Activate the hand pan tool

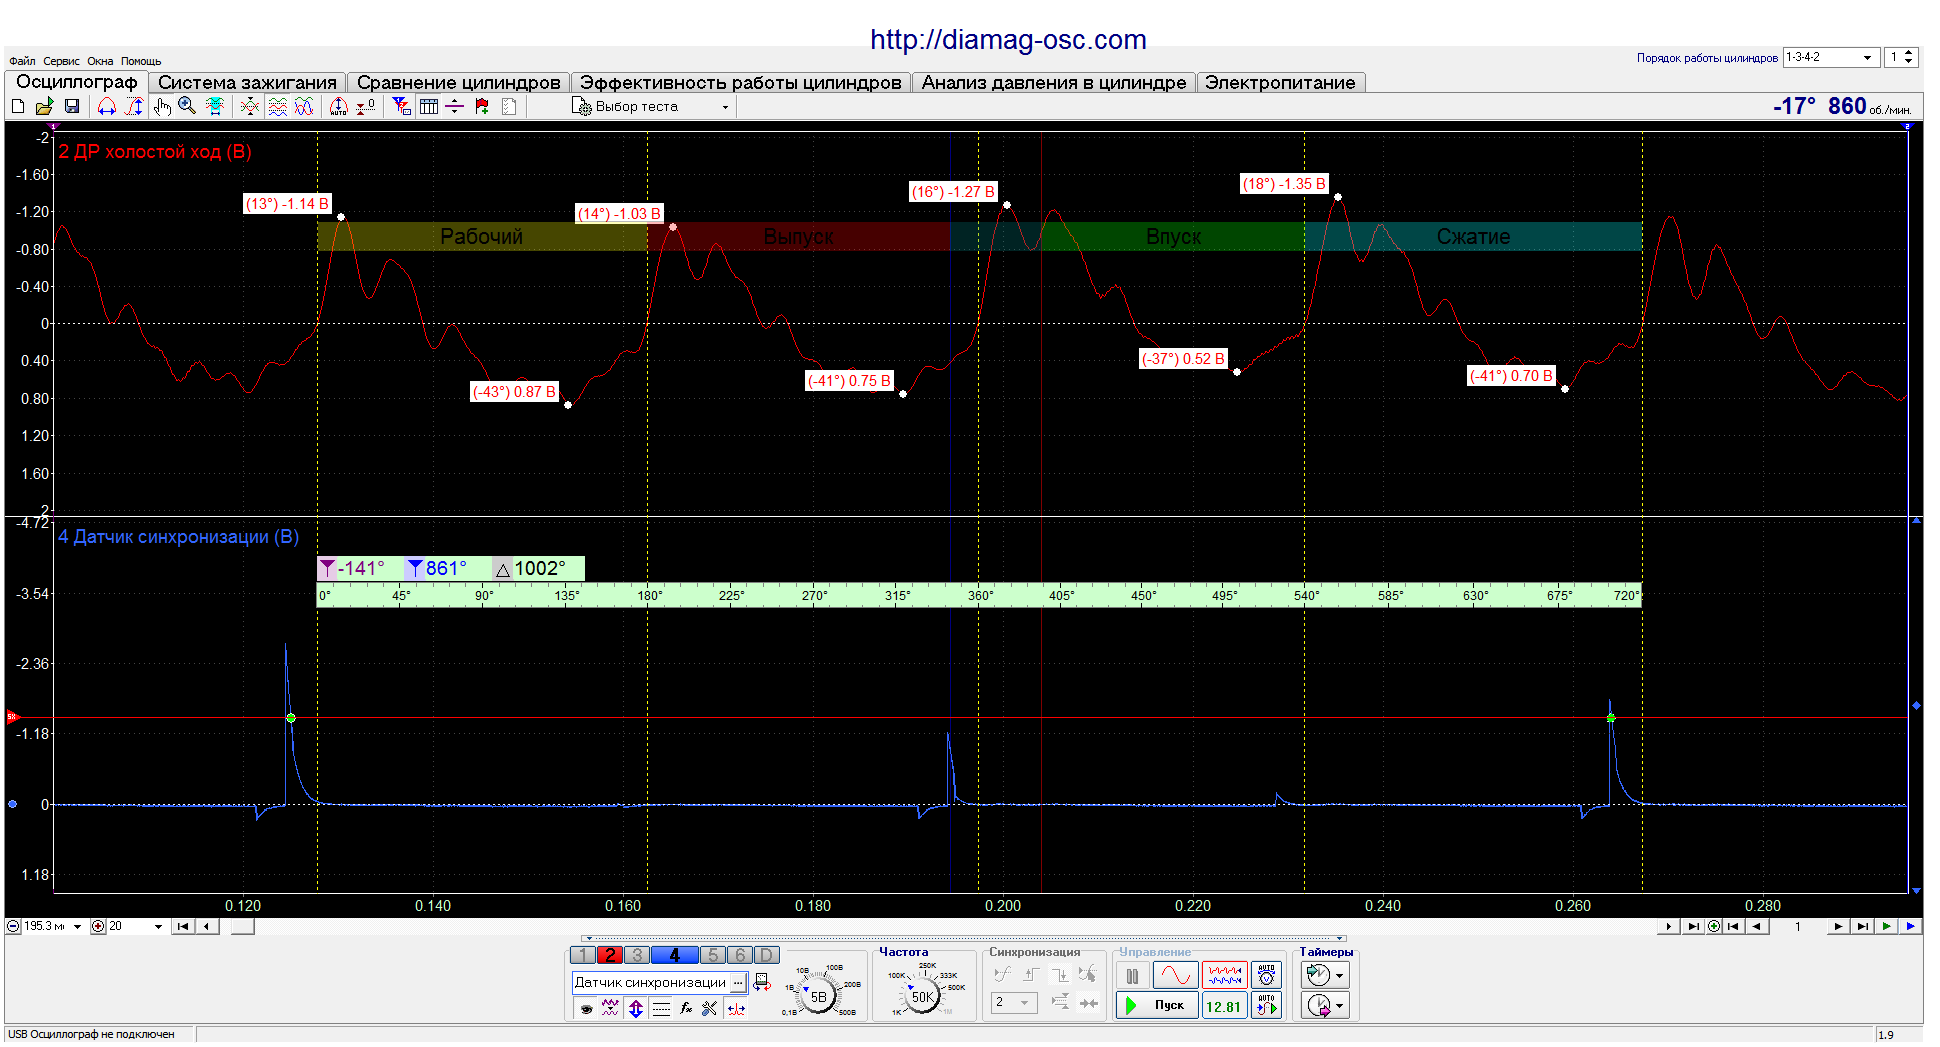coord(162,106)
